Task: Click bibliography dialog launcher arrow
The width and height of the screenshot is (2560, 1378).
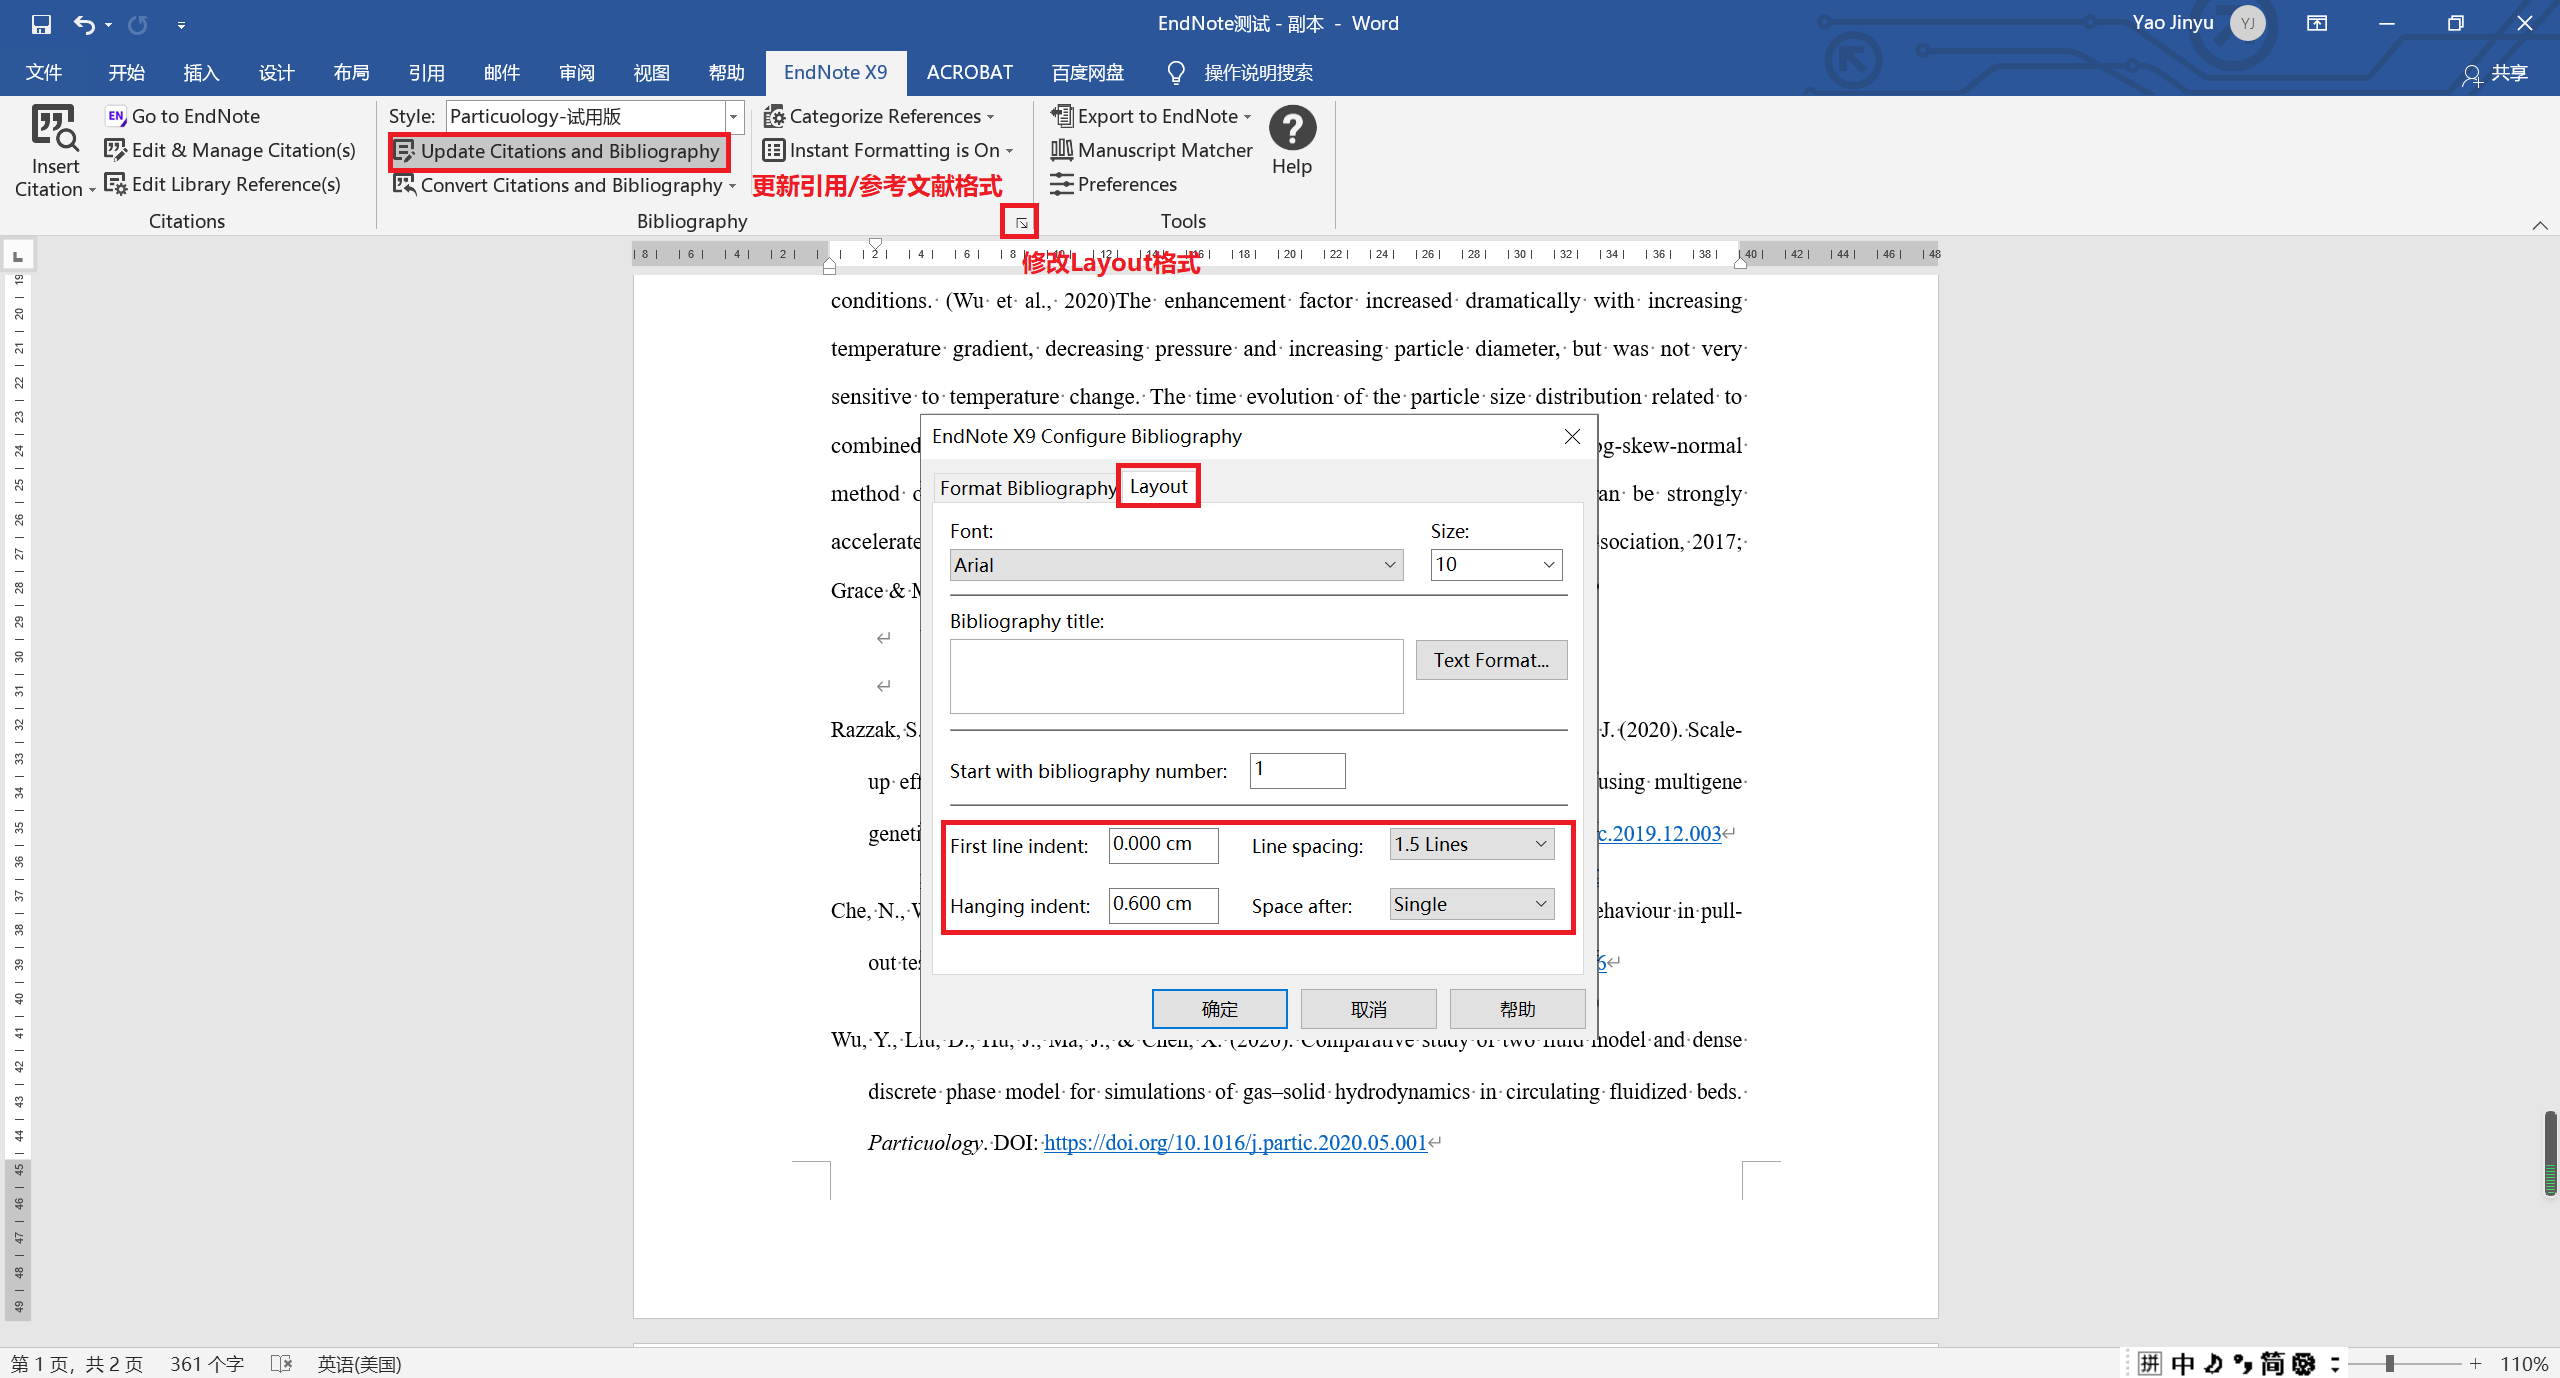Action: click(1021, 222)
